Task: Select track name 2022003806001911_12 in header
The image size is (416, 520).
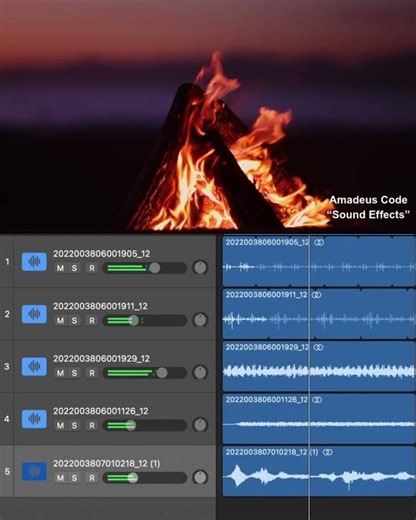Action: click(x=100, y=306)
